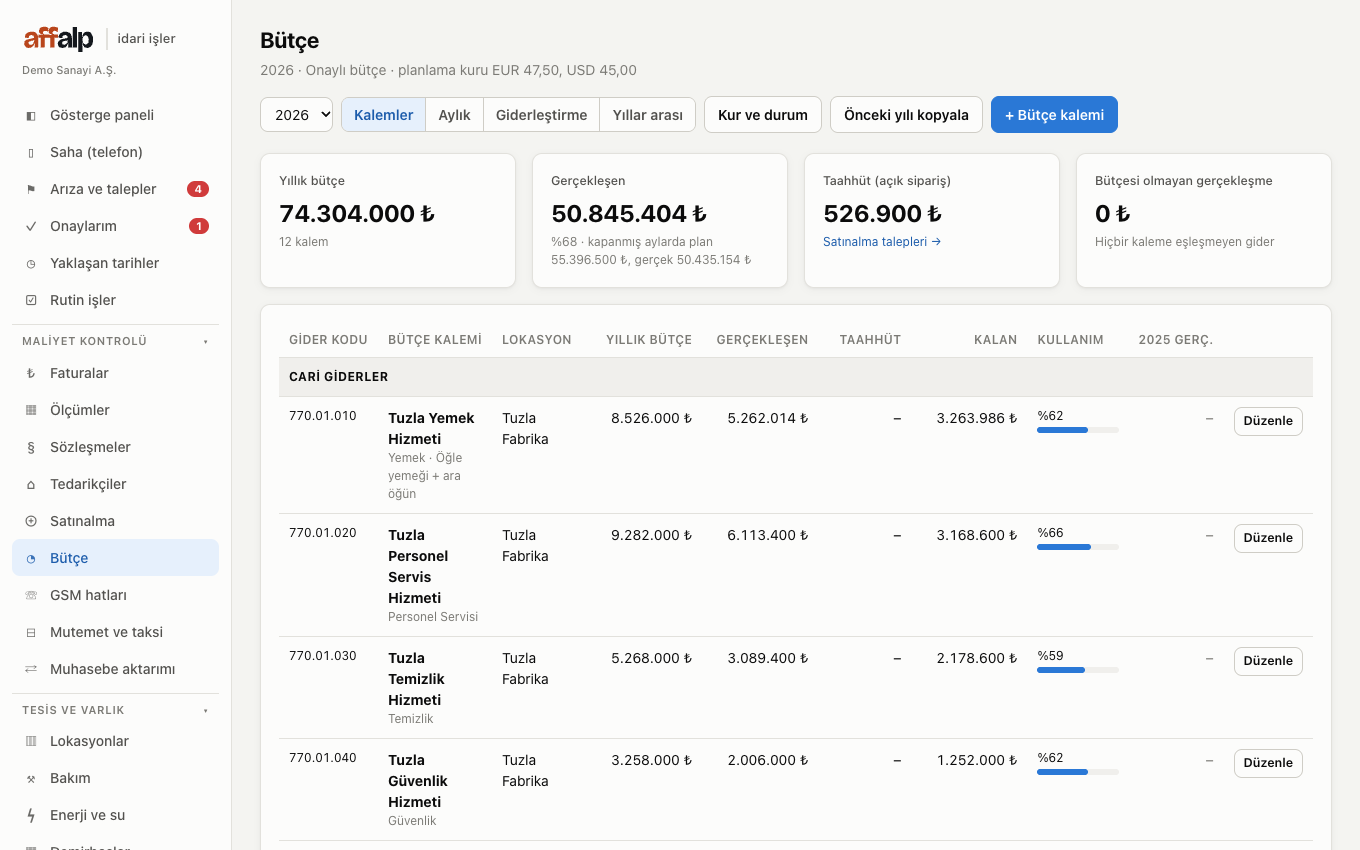Switch to the Kalemler tab
Screen dimensions: 1360x850
(384, 114)
